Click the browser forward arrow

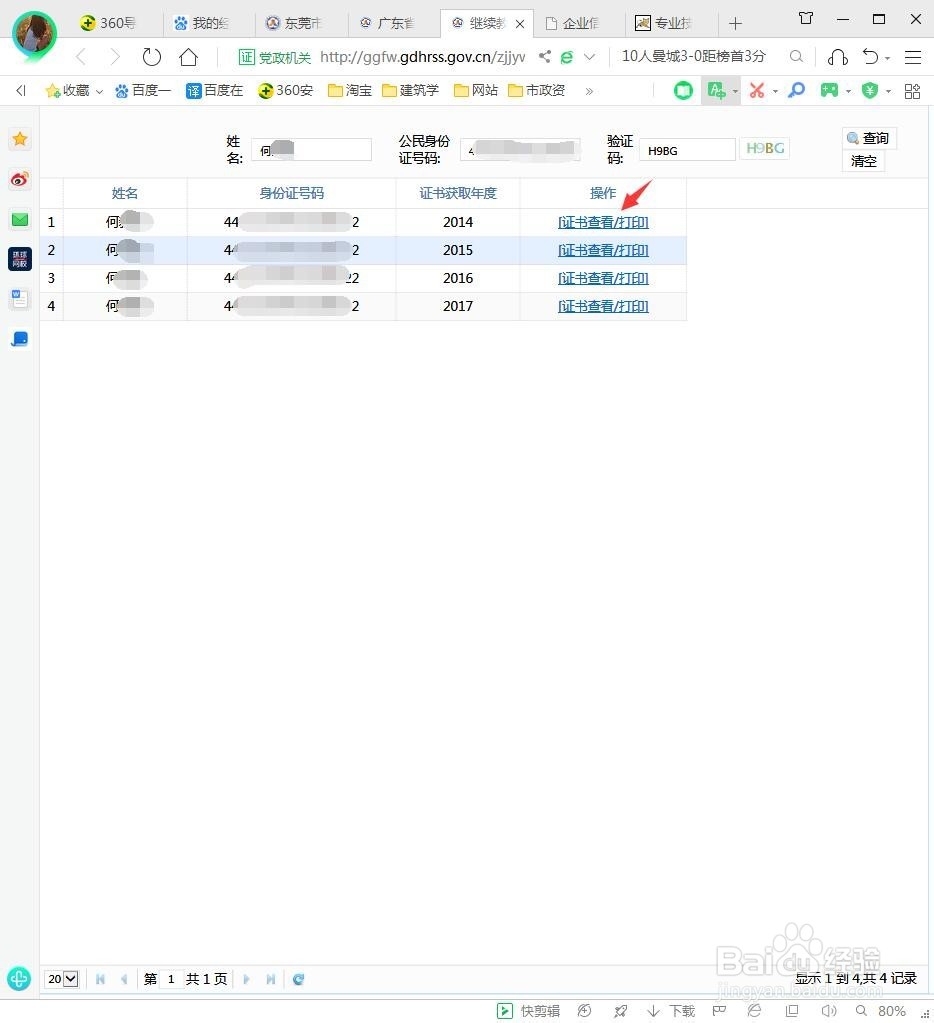115,57
